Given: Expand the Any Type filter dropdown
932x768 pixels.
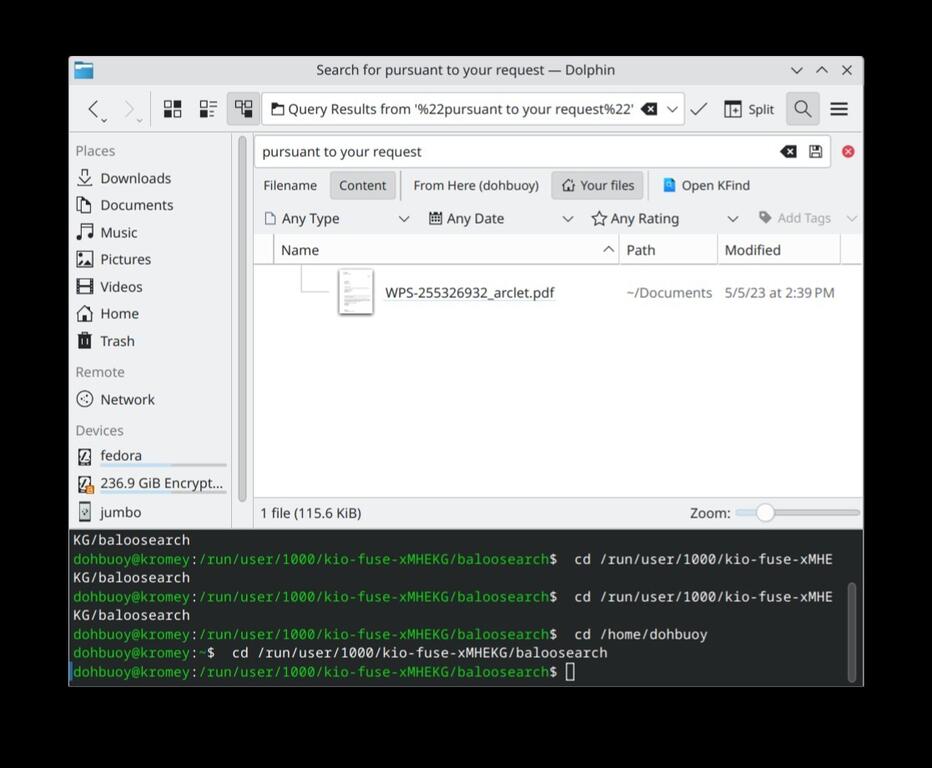Looking at the screenshot, I should (x=336, y=219).
